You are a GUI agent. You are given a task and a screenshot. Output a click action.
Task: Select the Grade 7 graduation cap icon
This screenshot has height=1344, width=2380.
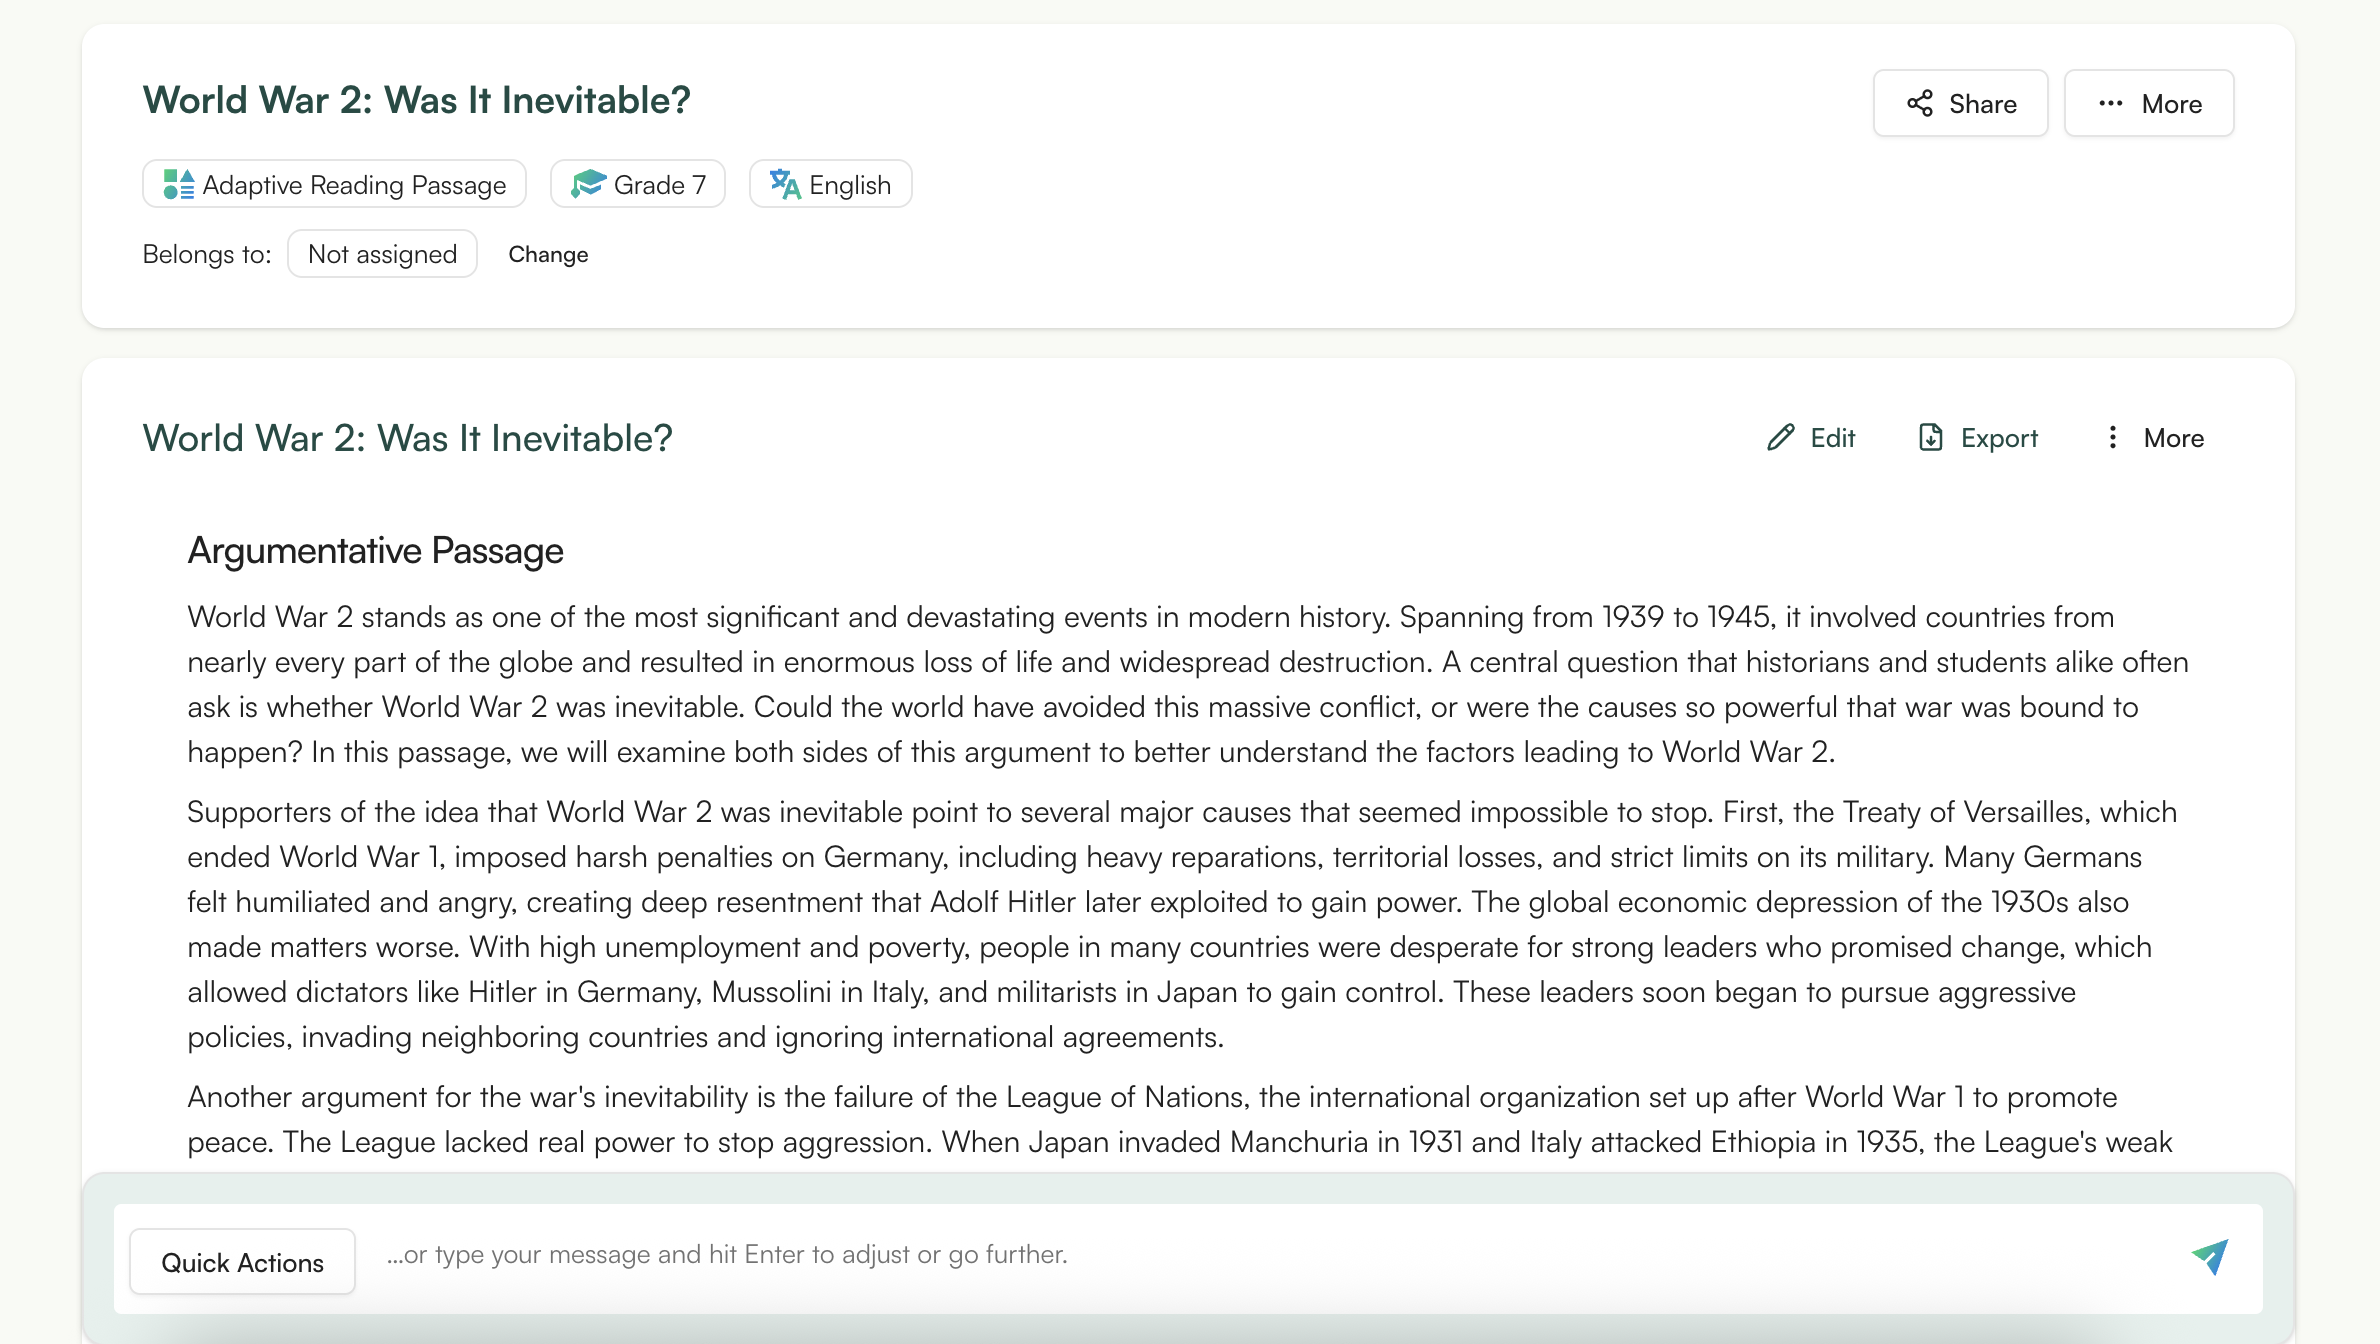coord(589,184)
